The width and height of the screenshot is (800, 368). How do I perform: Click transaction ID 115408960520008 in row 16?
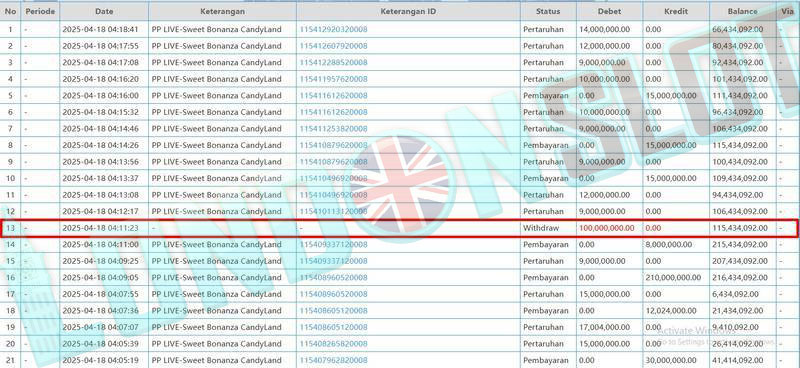click(333, 278)
